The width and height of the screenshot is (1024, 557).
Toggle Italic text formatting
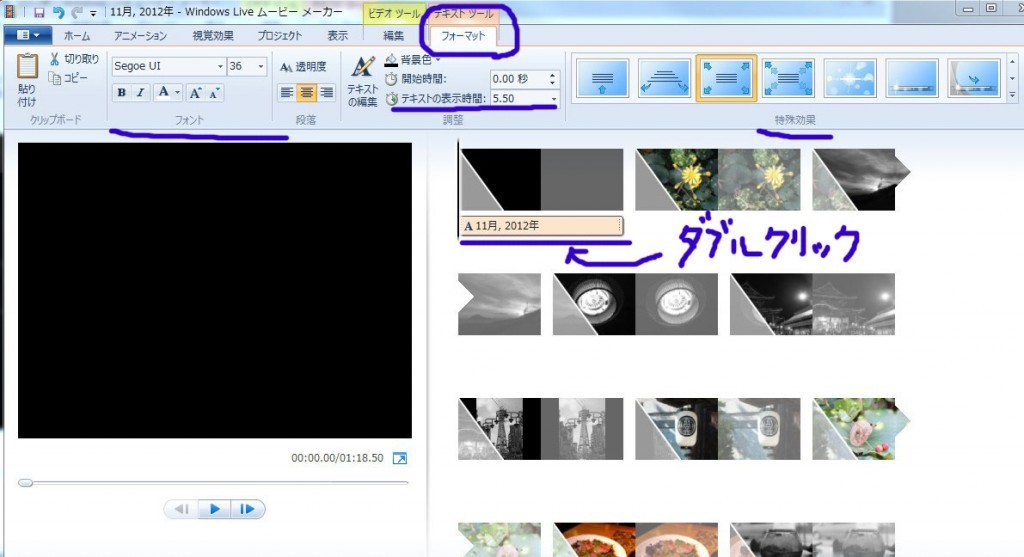click(x=140, y=93)
